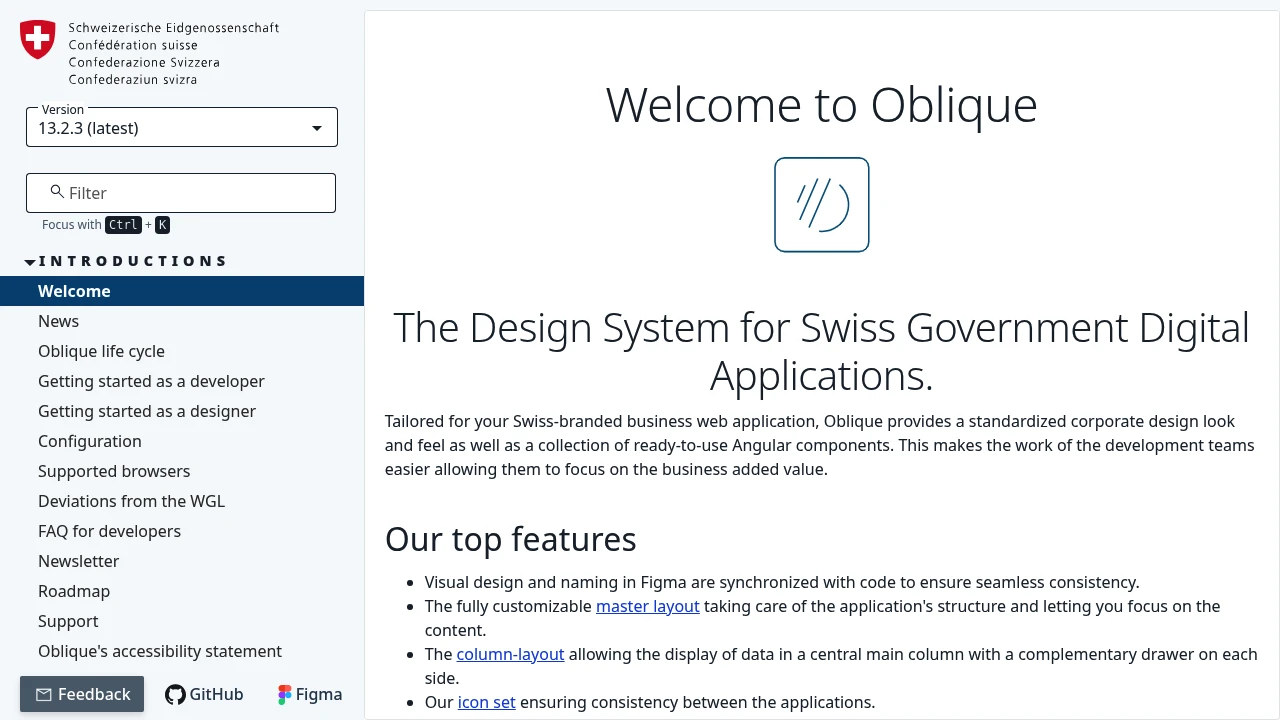The height and width of the screenshot is (720, 1280).
Task: Open the icon set link
Action: coord(486,702)
